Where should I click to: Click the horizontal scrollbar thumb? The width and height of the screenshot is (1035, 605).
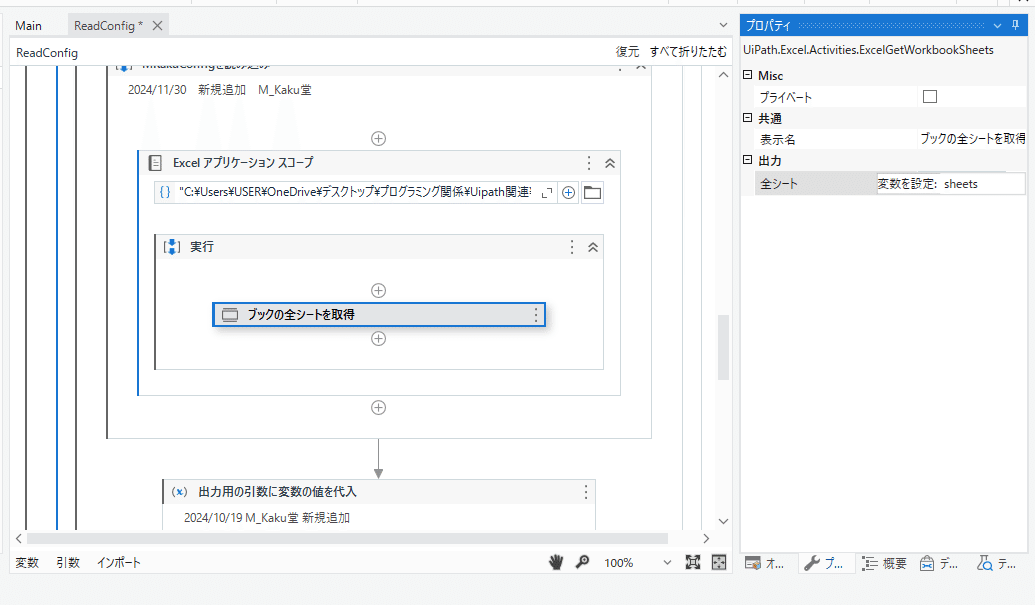(347, 538)
